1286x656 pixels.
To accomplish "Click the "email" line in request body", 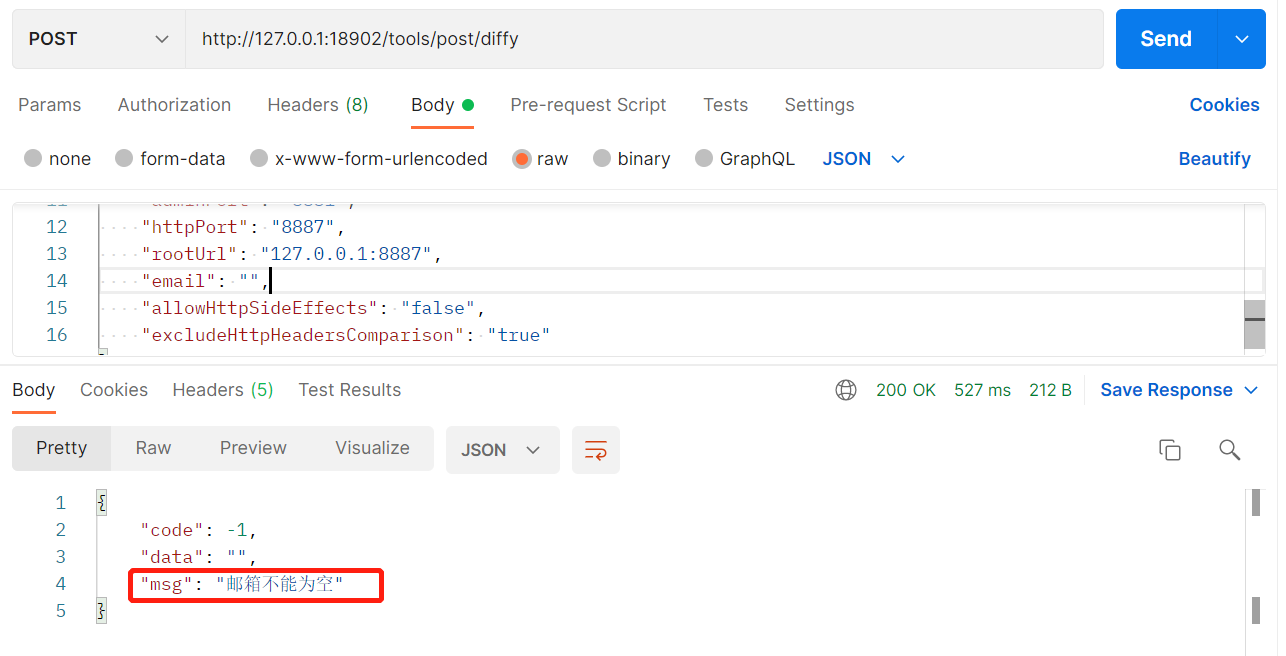I will [x=205, y=281].
